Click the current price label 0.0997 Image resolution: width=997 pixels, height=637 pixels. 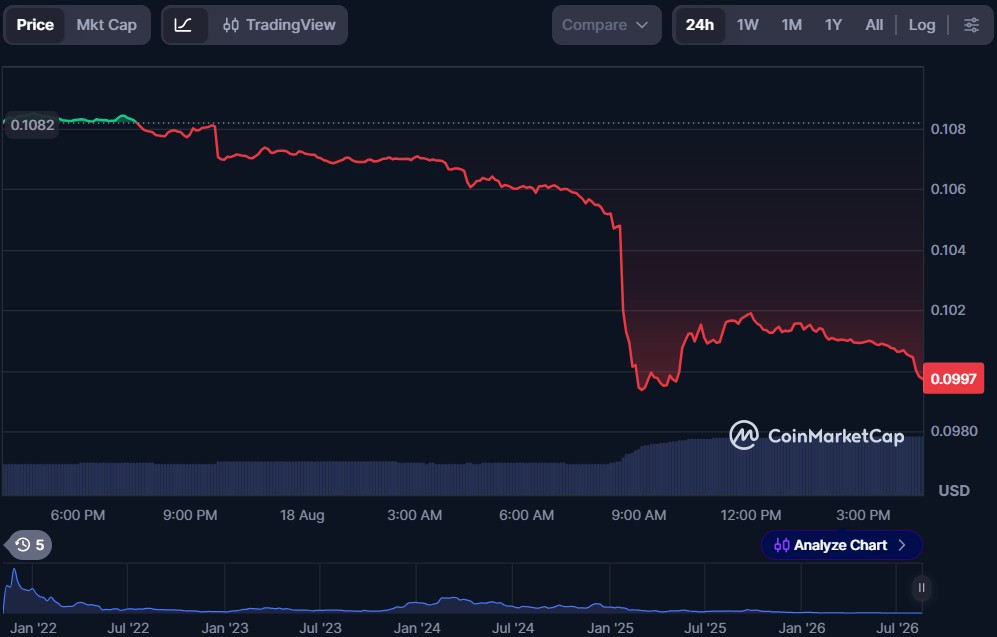[x=953, y=379]
